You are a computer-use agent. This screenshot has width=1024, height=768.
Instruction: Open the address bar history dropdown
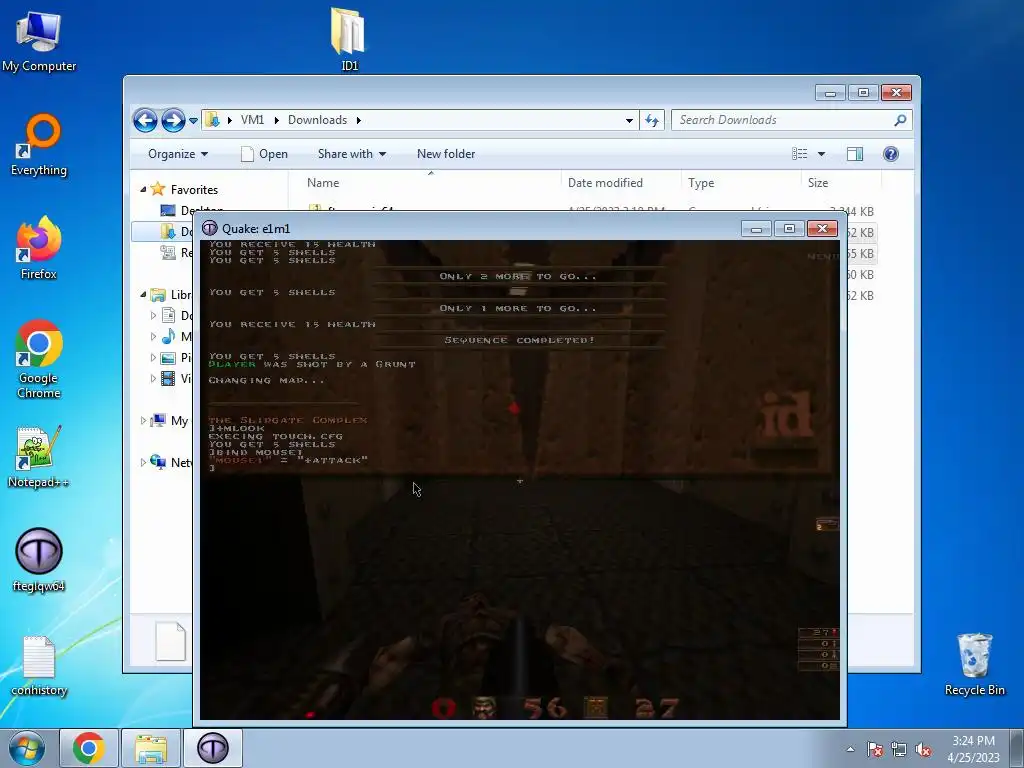[x=629, y=120]
